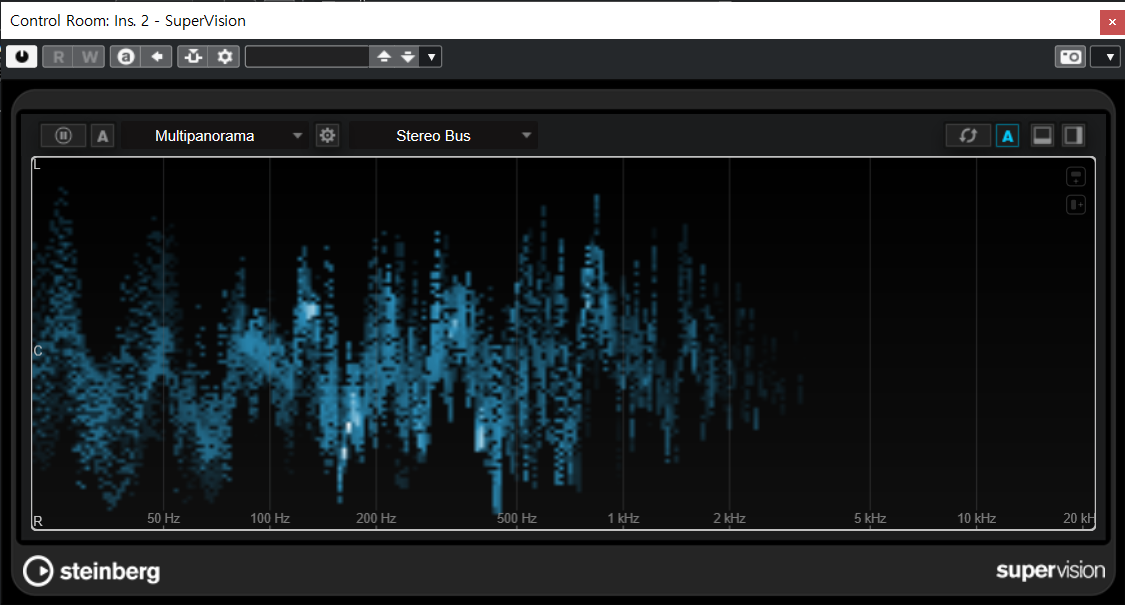Open the Multipanorama module settings gear
Viewport: 1125px width, 605px height.
tap(327, 136)
